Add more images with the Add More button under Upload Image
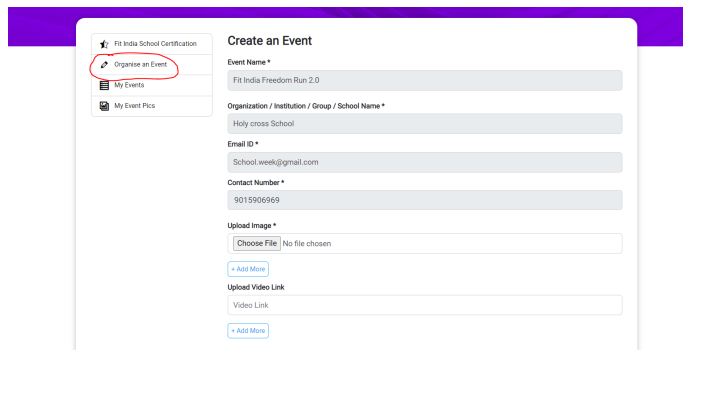705x409 pixels. click(248, 269)
